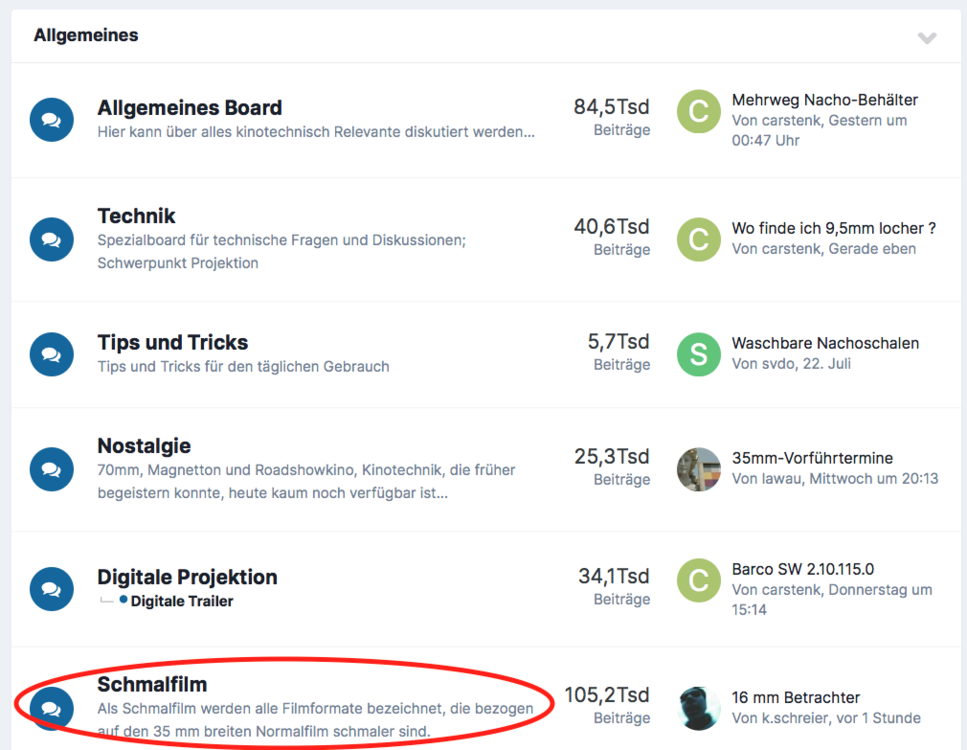The width and height of the screenshot is (967, 750).
Task: Collapse the Allgemeines category with chevron
Action: 927,38
